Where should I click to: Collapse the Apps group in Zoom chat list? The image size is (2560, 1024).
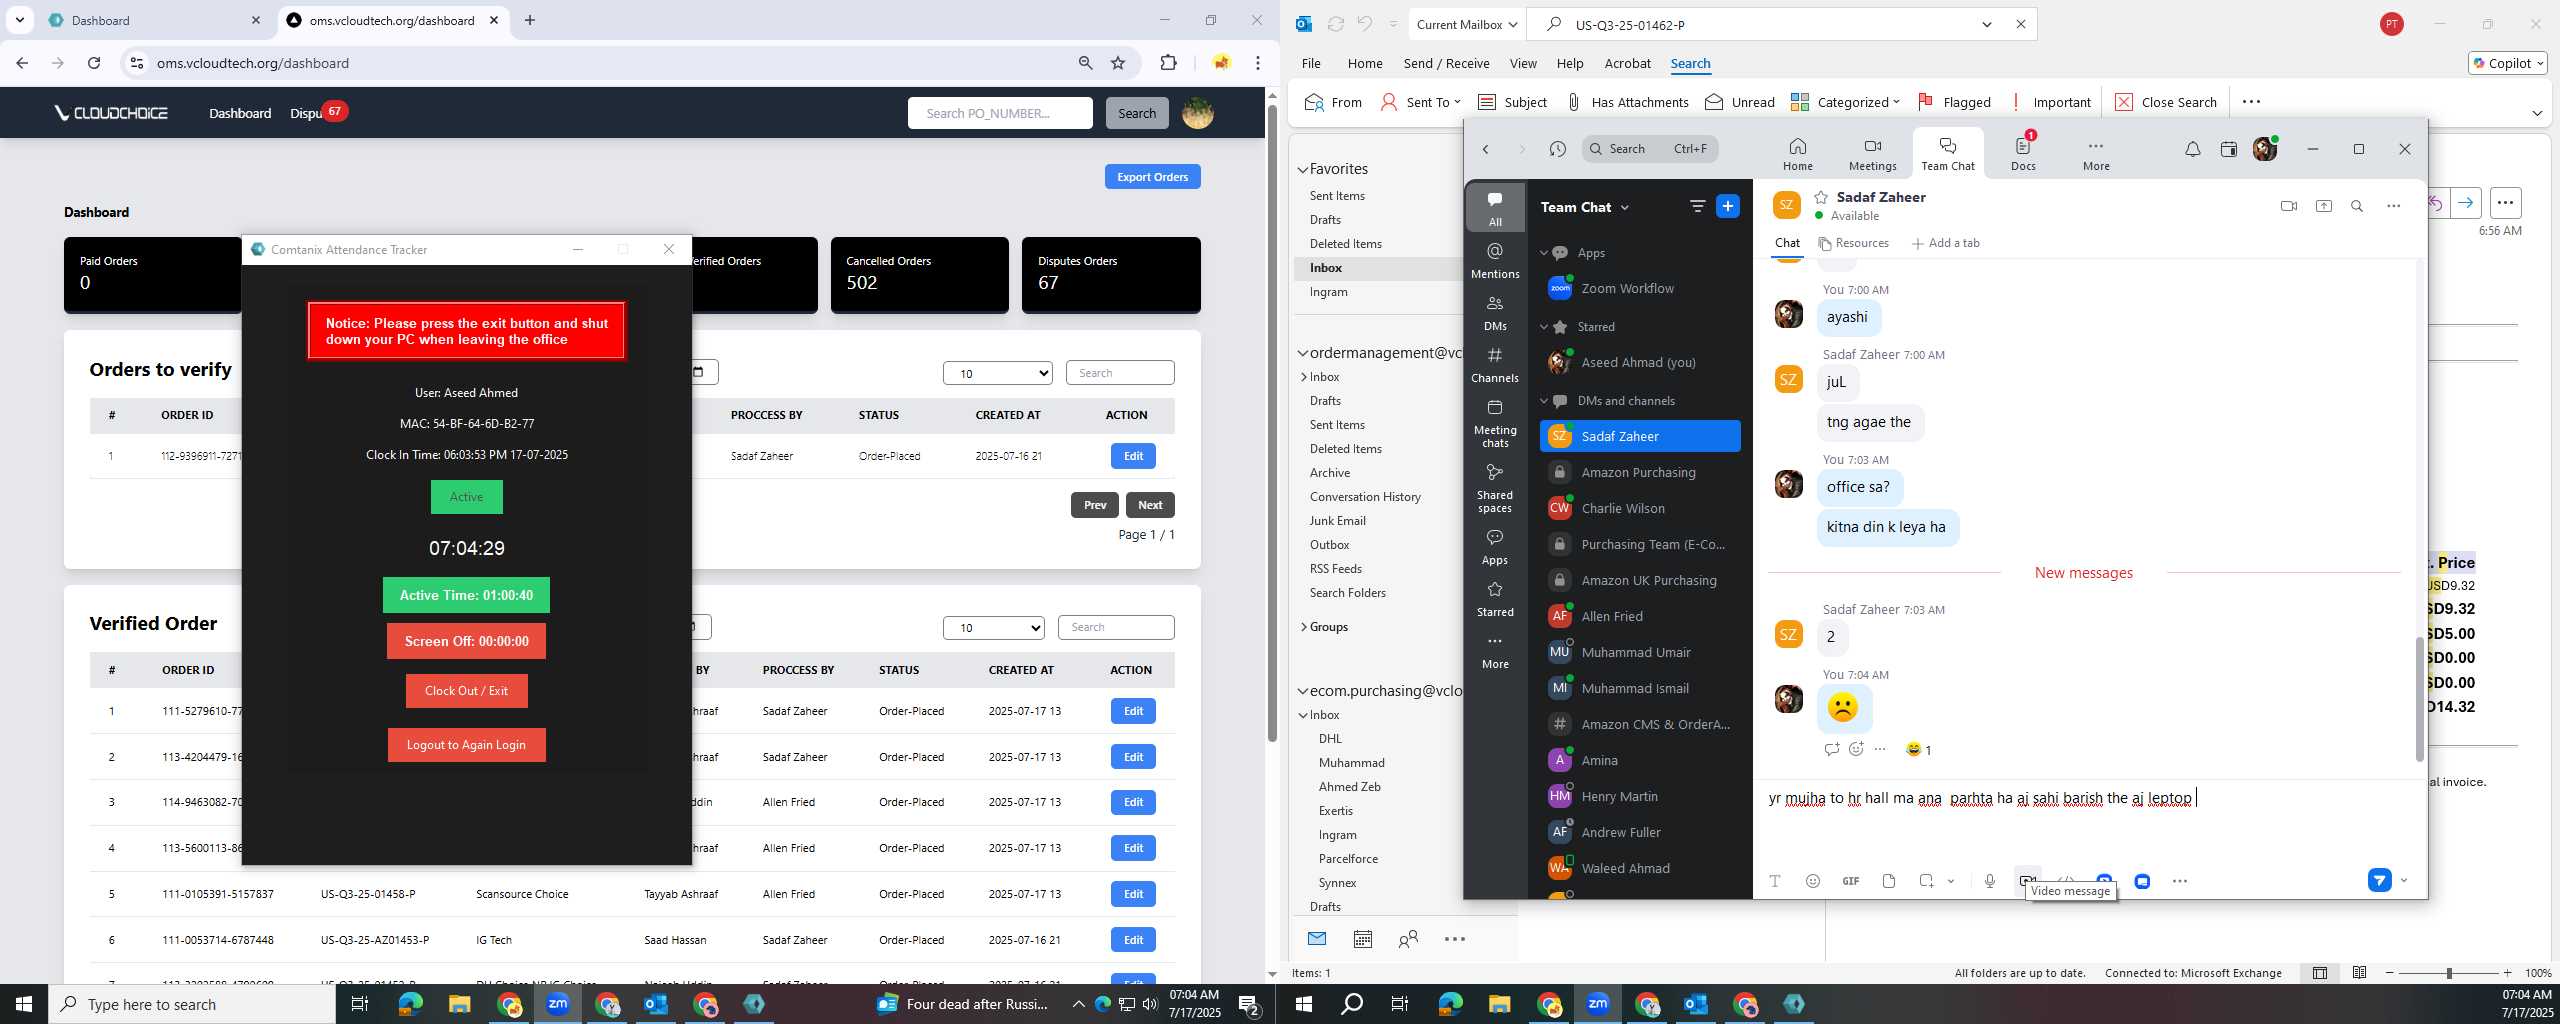pyautogui.click(x=1544, y=253)
